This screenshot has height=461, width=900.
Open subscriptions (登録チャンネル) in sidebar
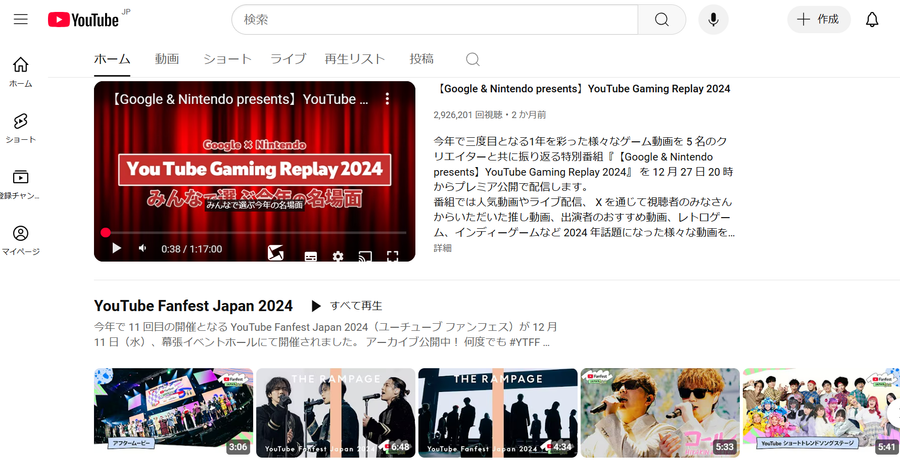coord(21,184)
